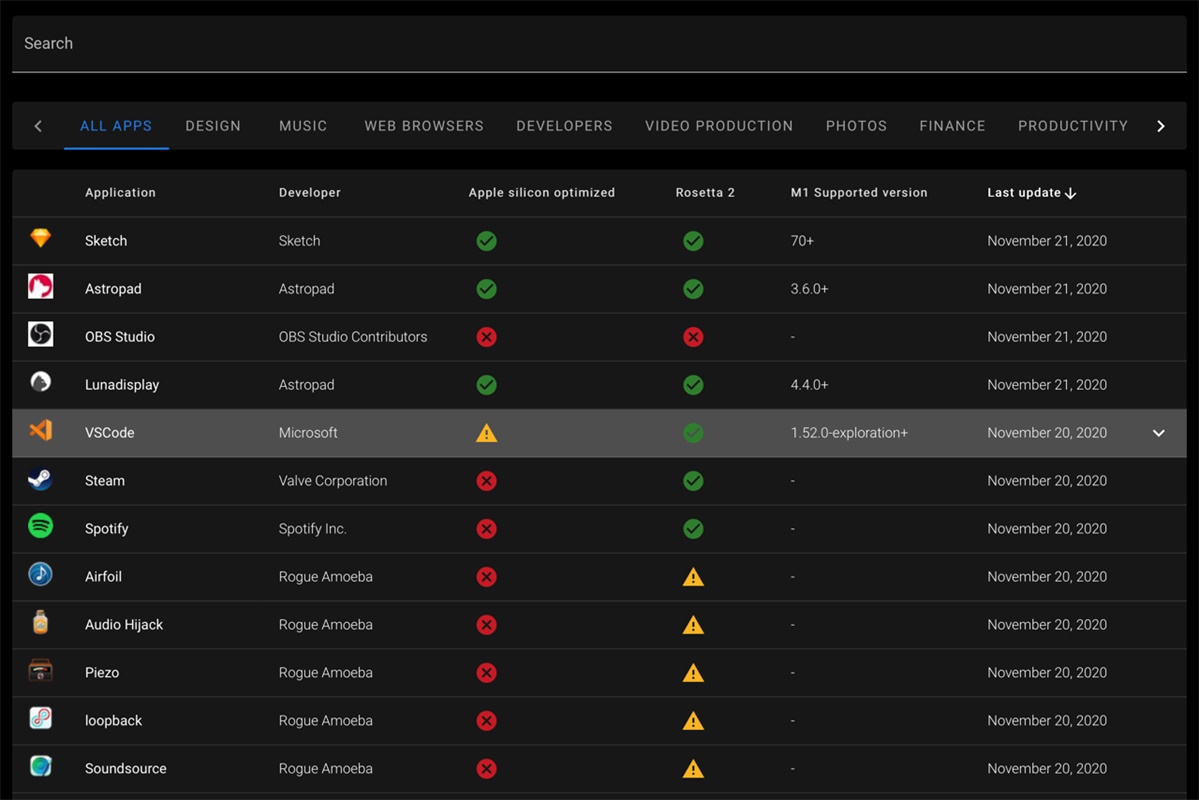Click OBS Studio's Rosetta 2 red cross
1199x800 pixels.
693,337
